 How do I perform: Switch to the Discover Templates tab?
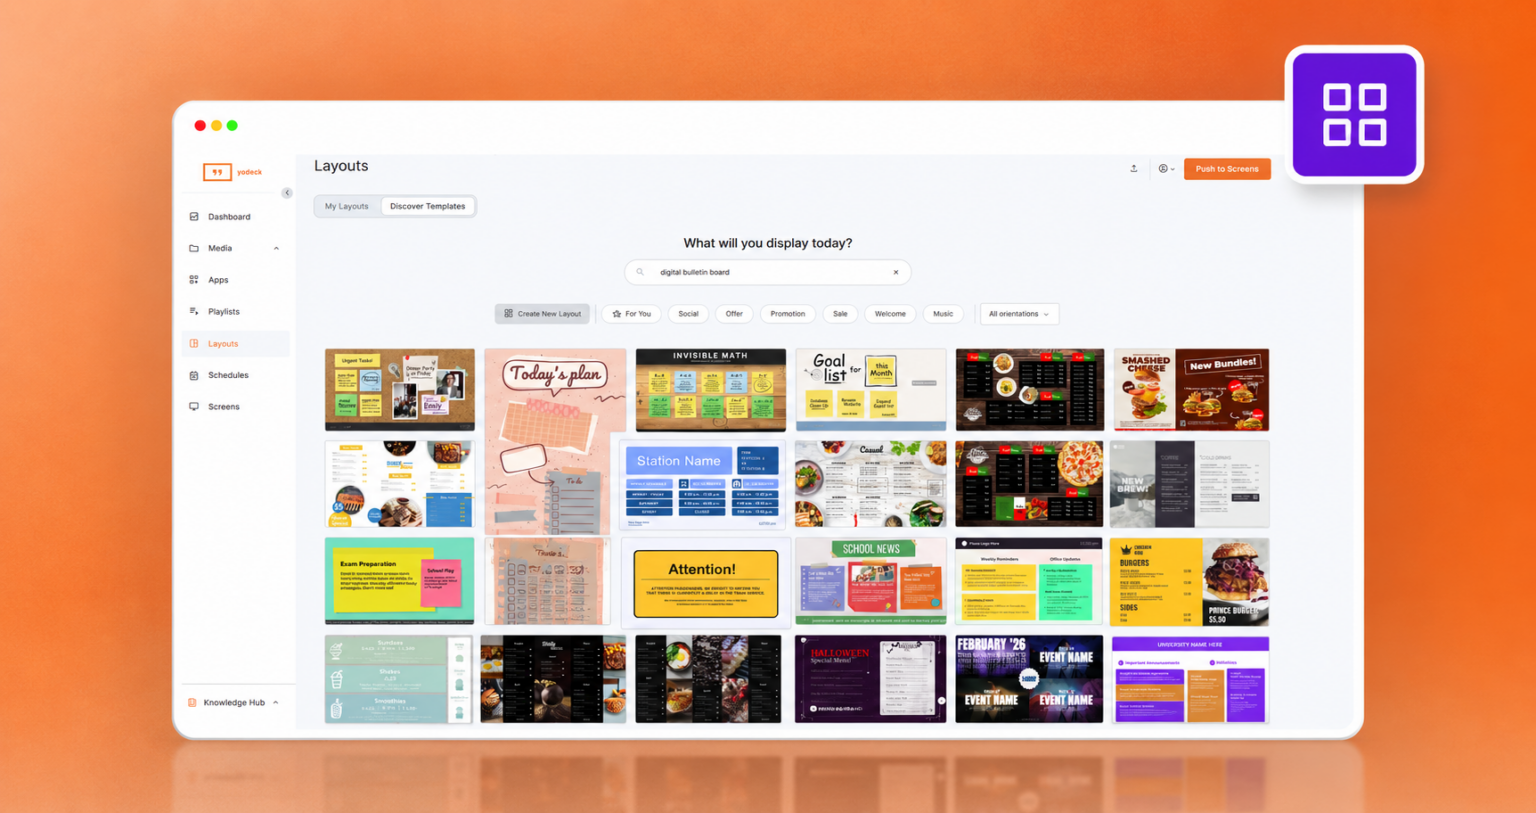click(427, 206)
